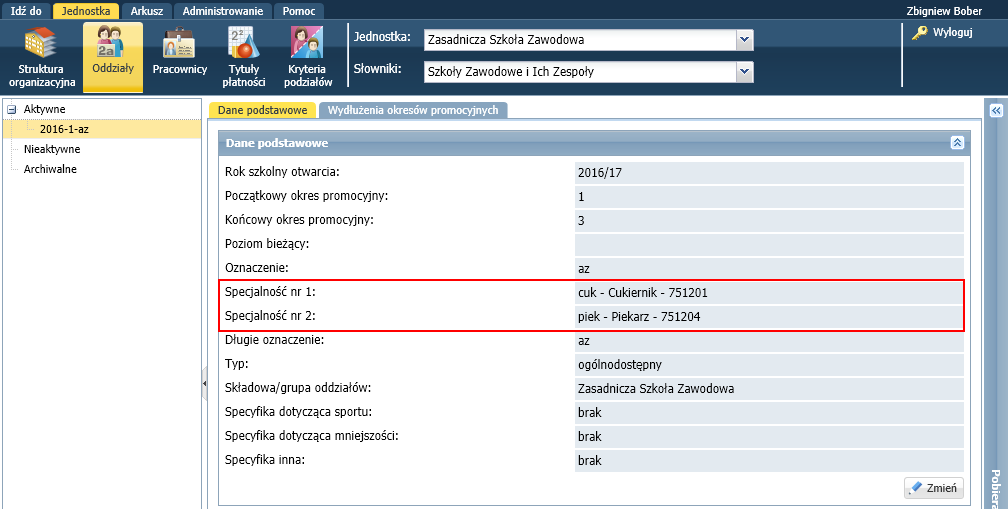Viewport: 1008px width, 509px height.
Task: Open Kryteria podziałów icon
Action: [x=307, y=57]
